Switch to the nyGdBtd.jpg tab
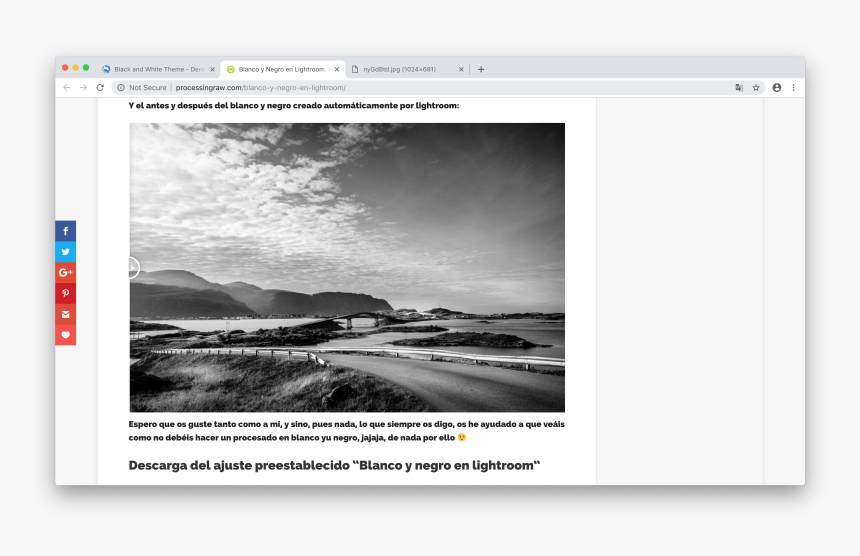The image size is (860, 556). (407, 70)
